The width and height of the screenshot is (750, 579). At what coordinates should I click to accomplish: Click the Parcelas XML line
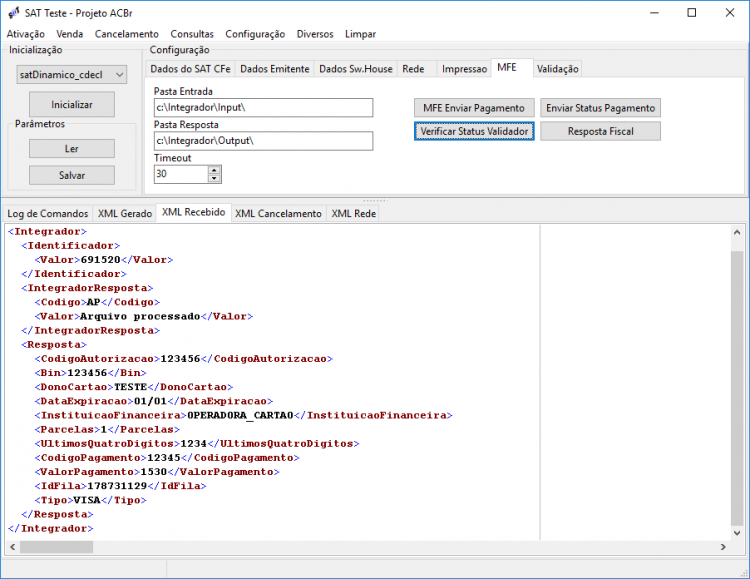click(107, 430)
